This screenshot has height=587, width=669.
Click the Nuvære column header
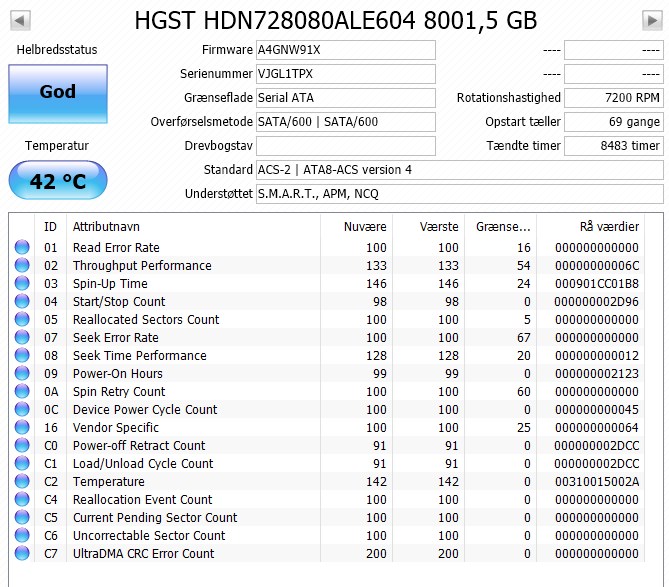click(x=356, y=227)
